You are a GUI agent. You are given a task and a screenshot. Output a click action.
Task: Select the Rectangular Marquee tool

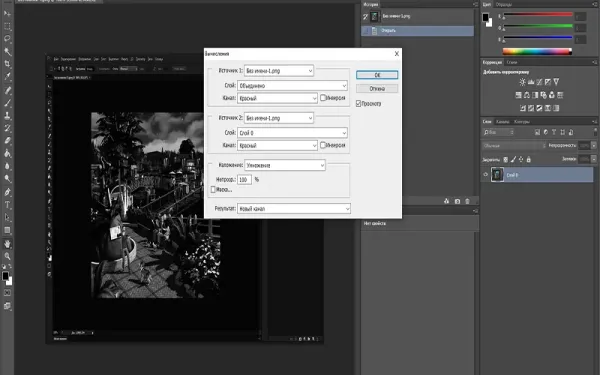pos(7,26)
